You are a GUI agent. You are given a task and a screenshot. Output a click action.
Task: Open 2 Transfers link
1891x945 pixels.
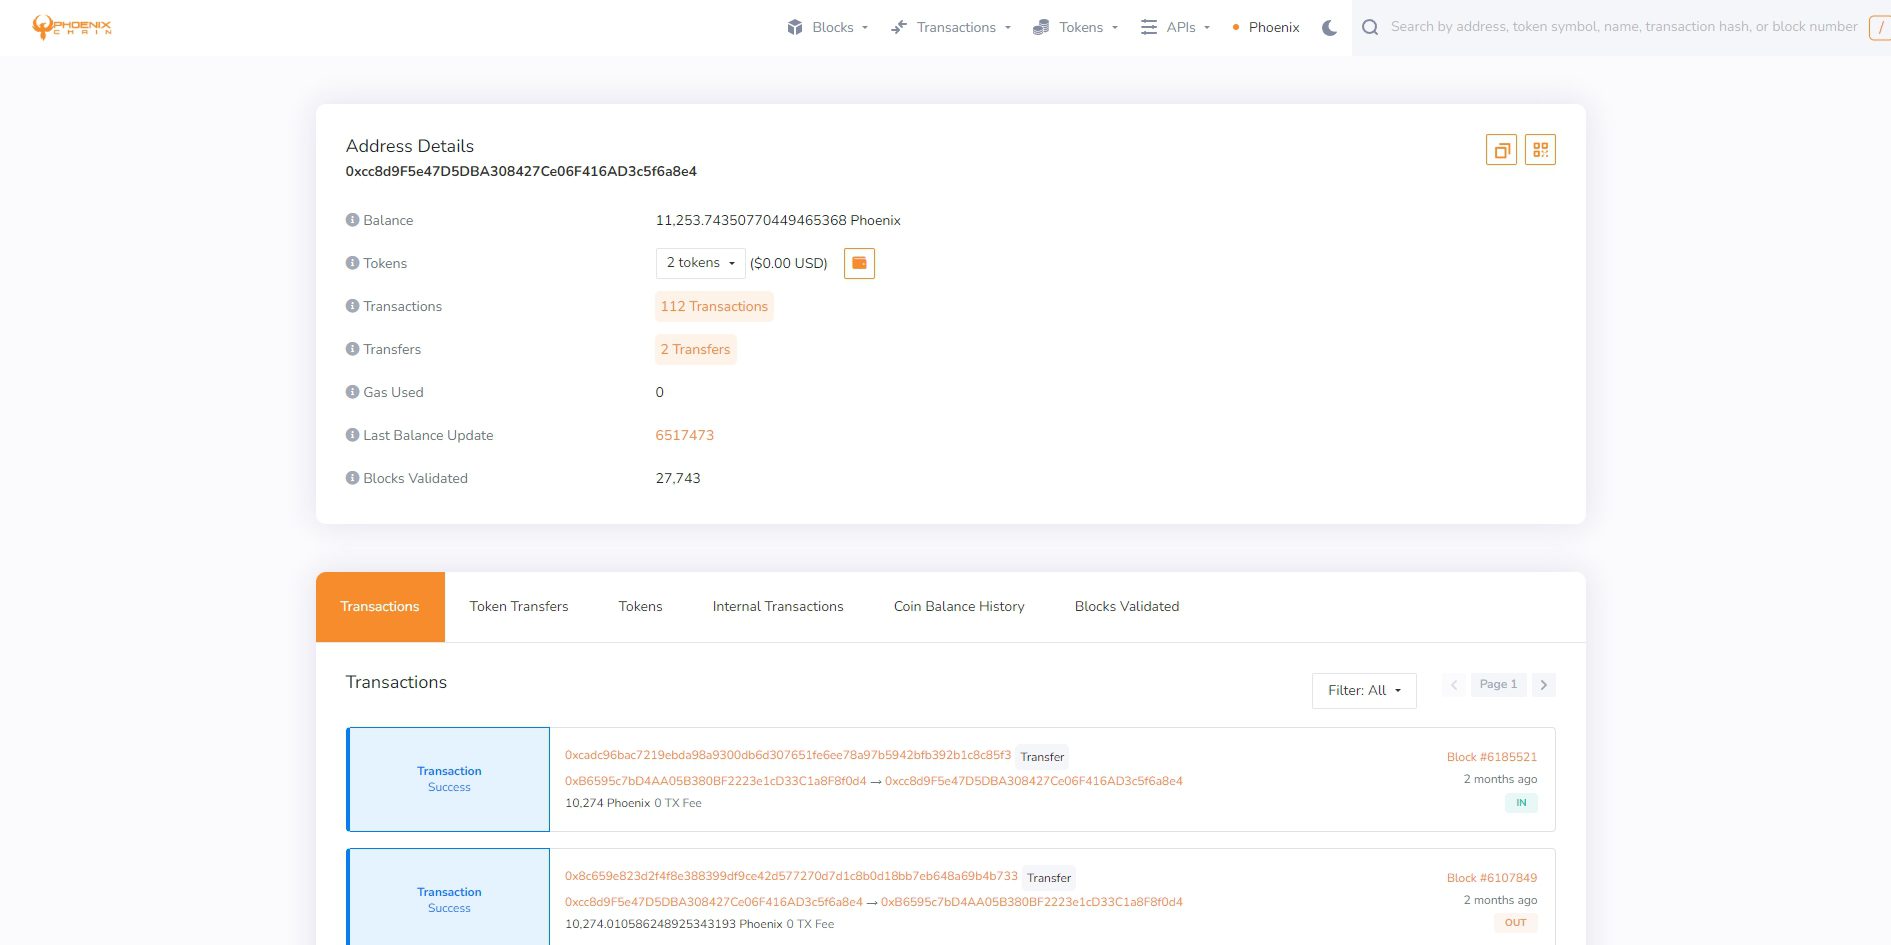[695, 350]
